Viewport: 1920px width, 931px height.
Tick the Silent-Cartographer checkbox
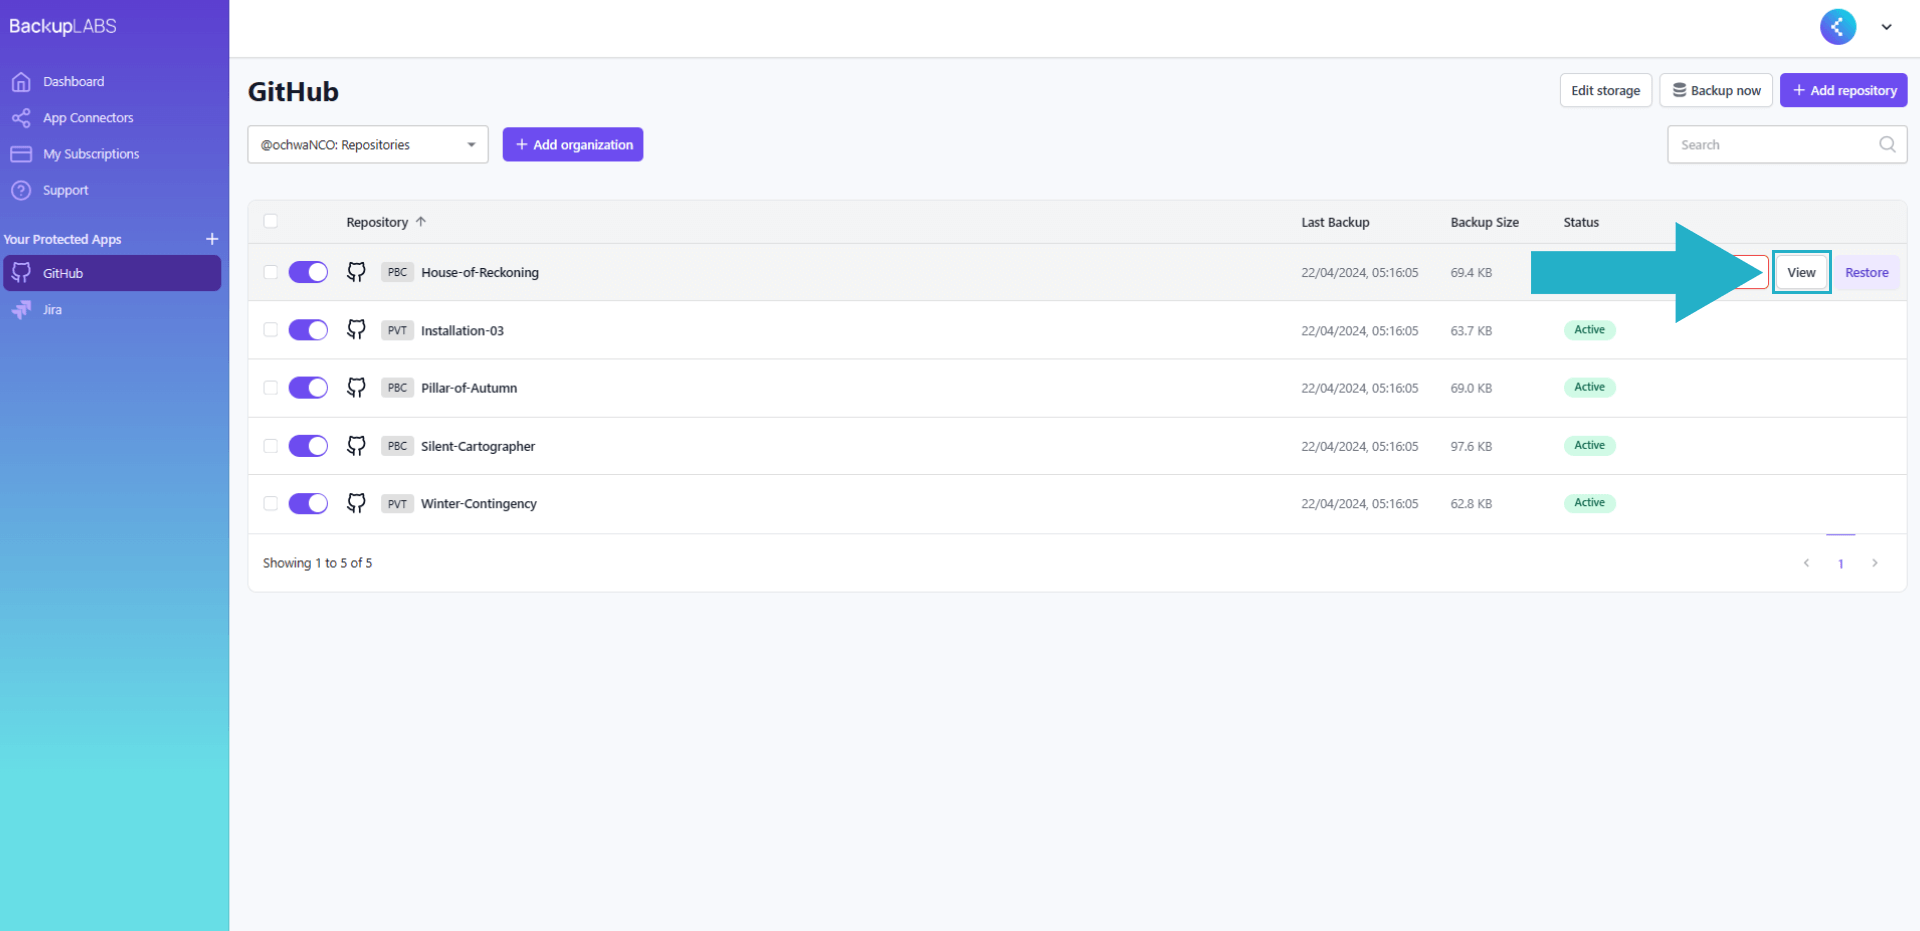[270, 446]
